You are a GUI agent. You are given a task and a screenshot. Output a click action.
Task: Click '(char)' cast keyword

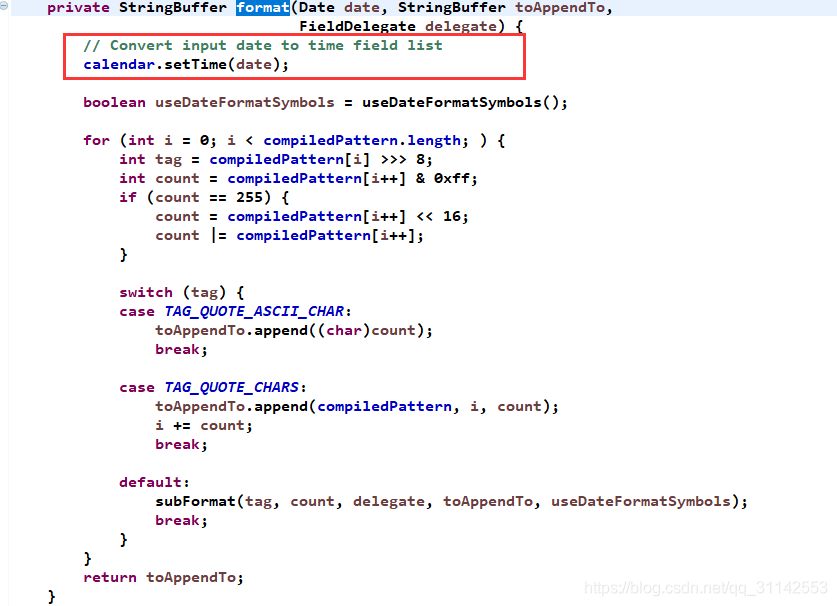click(x=344, y=330)
